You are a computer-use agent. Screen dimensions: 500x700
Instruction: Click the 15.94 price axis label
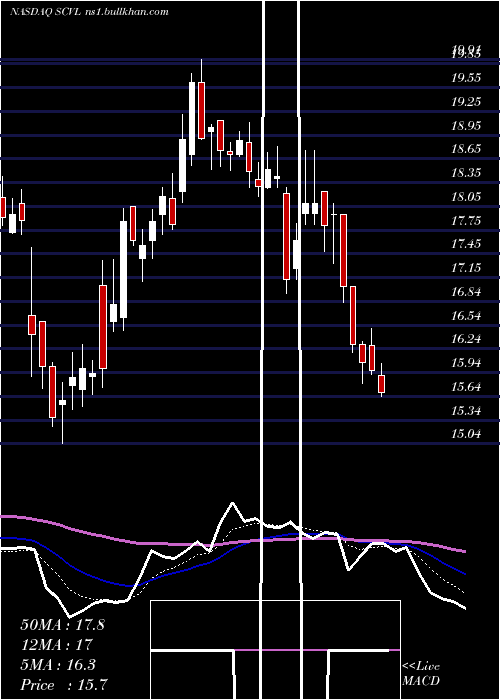(466, 363)
